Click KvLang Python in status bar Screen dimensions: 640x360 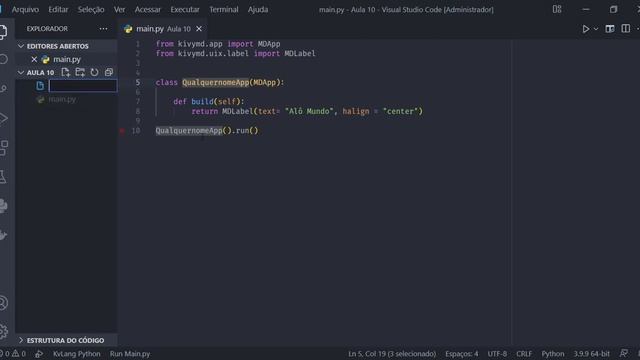77,354
